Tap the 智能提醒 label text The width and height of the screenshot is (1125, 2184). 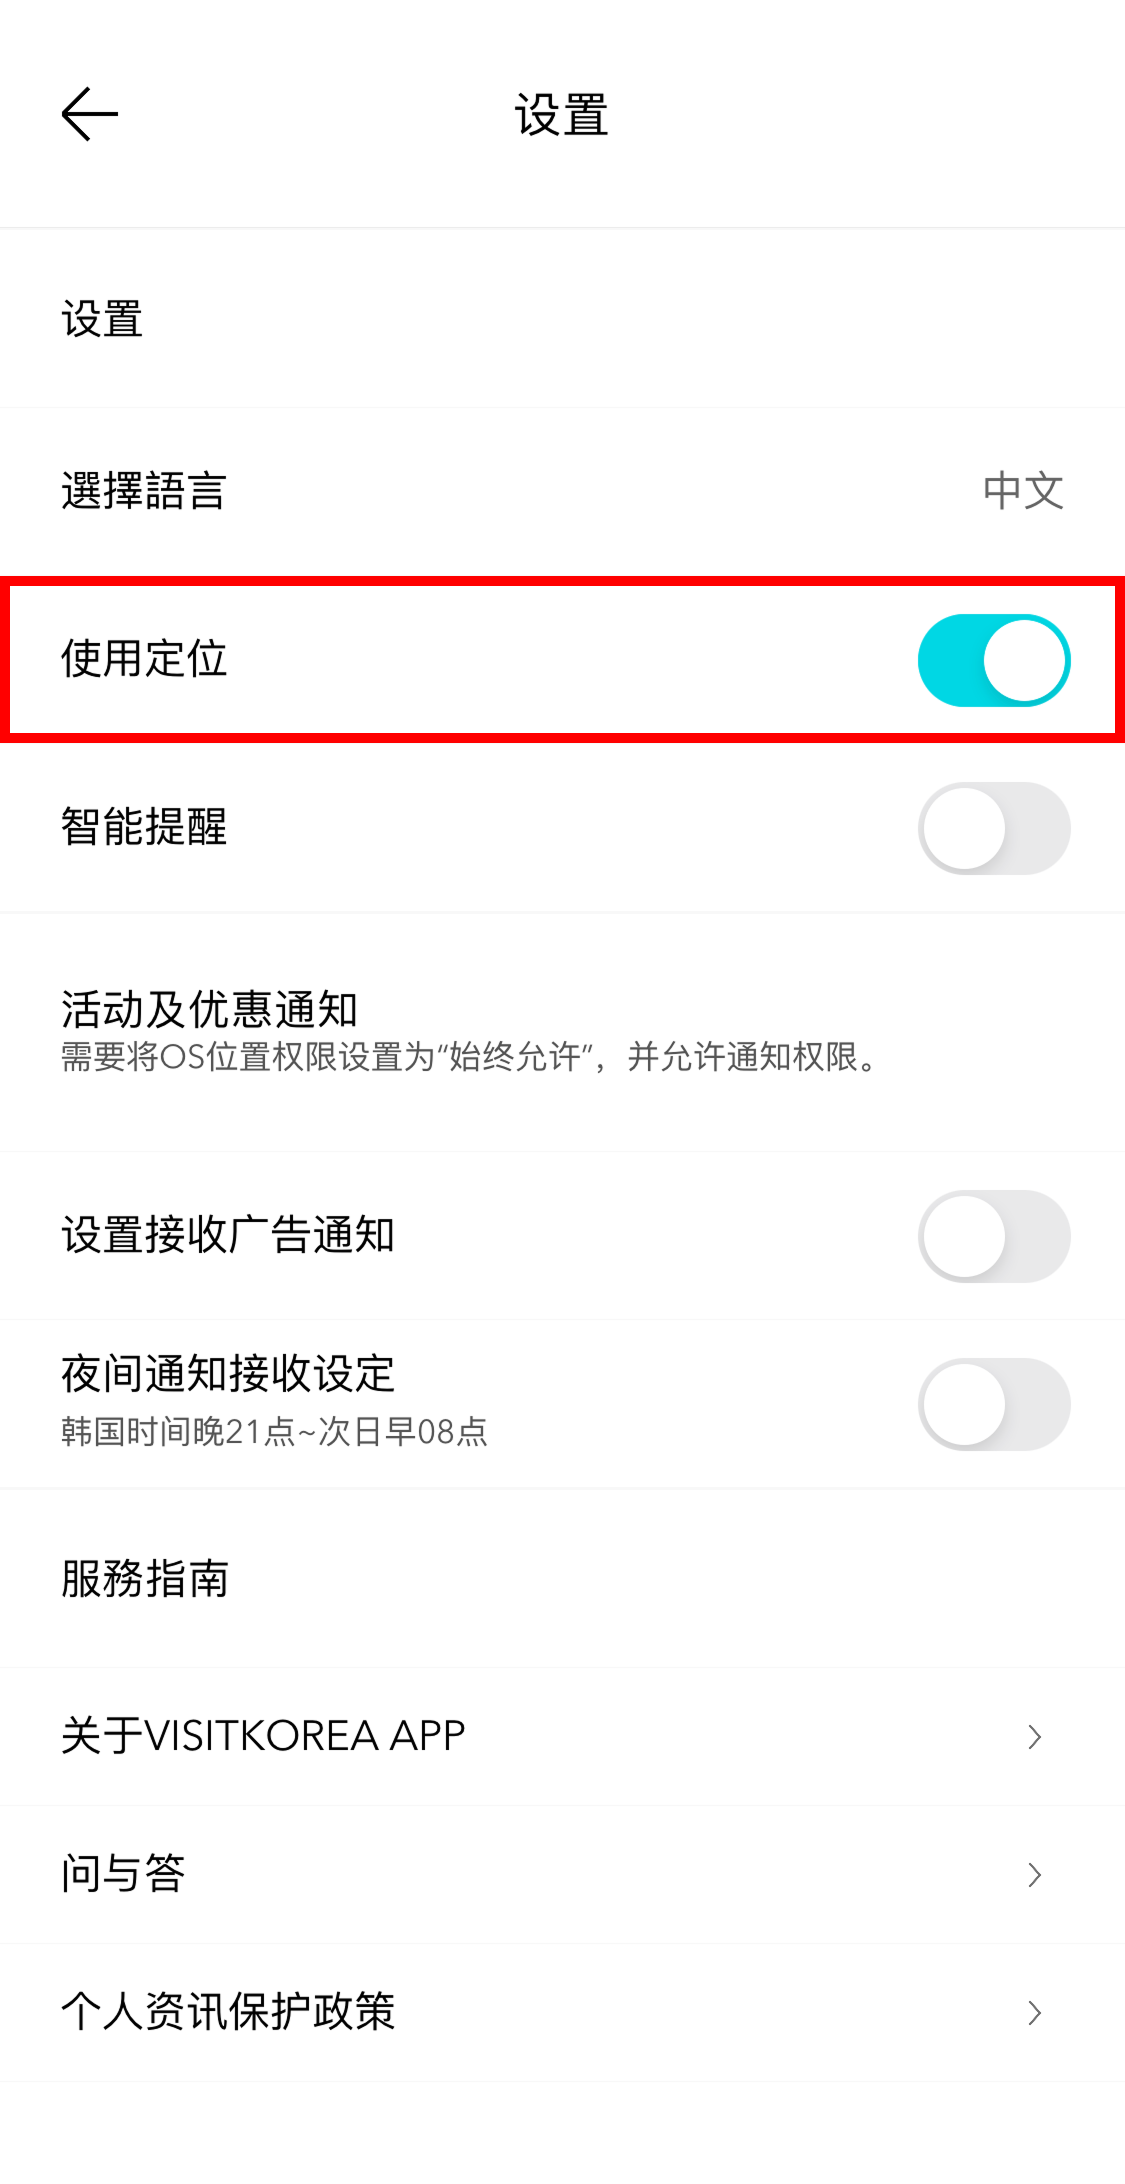[143, 828]
